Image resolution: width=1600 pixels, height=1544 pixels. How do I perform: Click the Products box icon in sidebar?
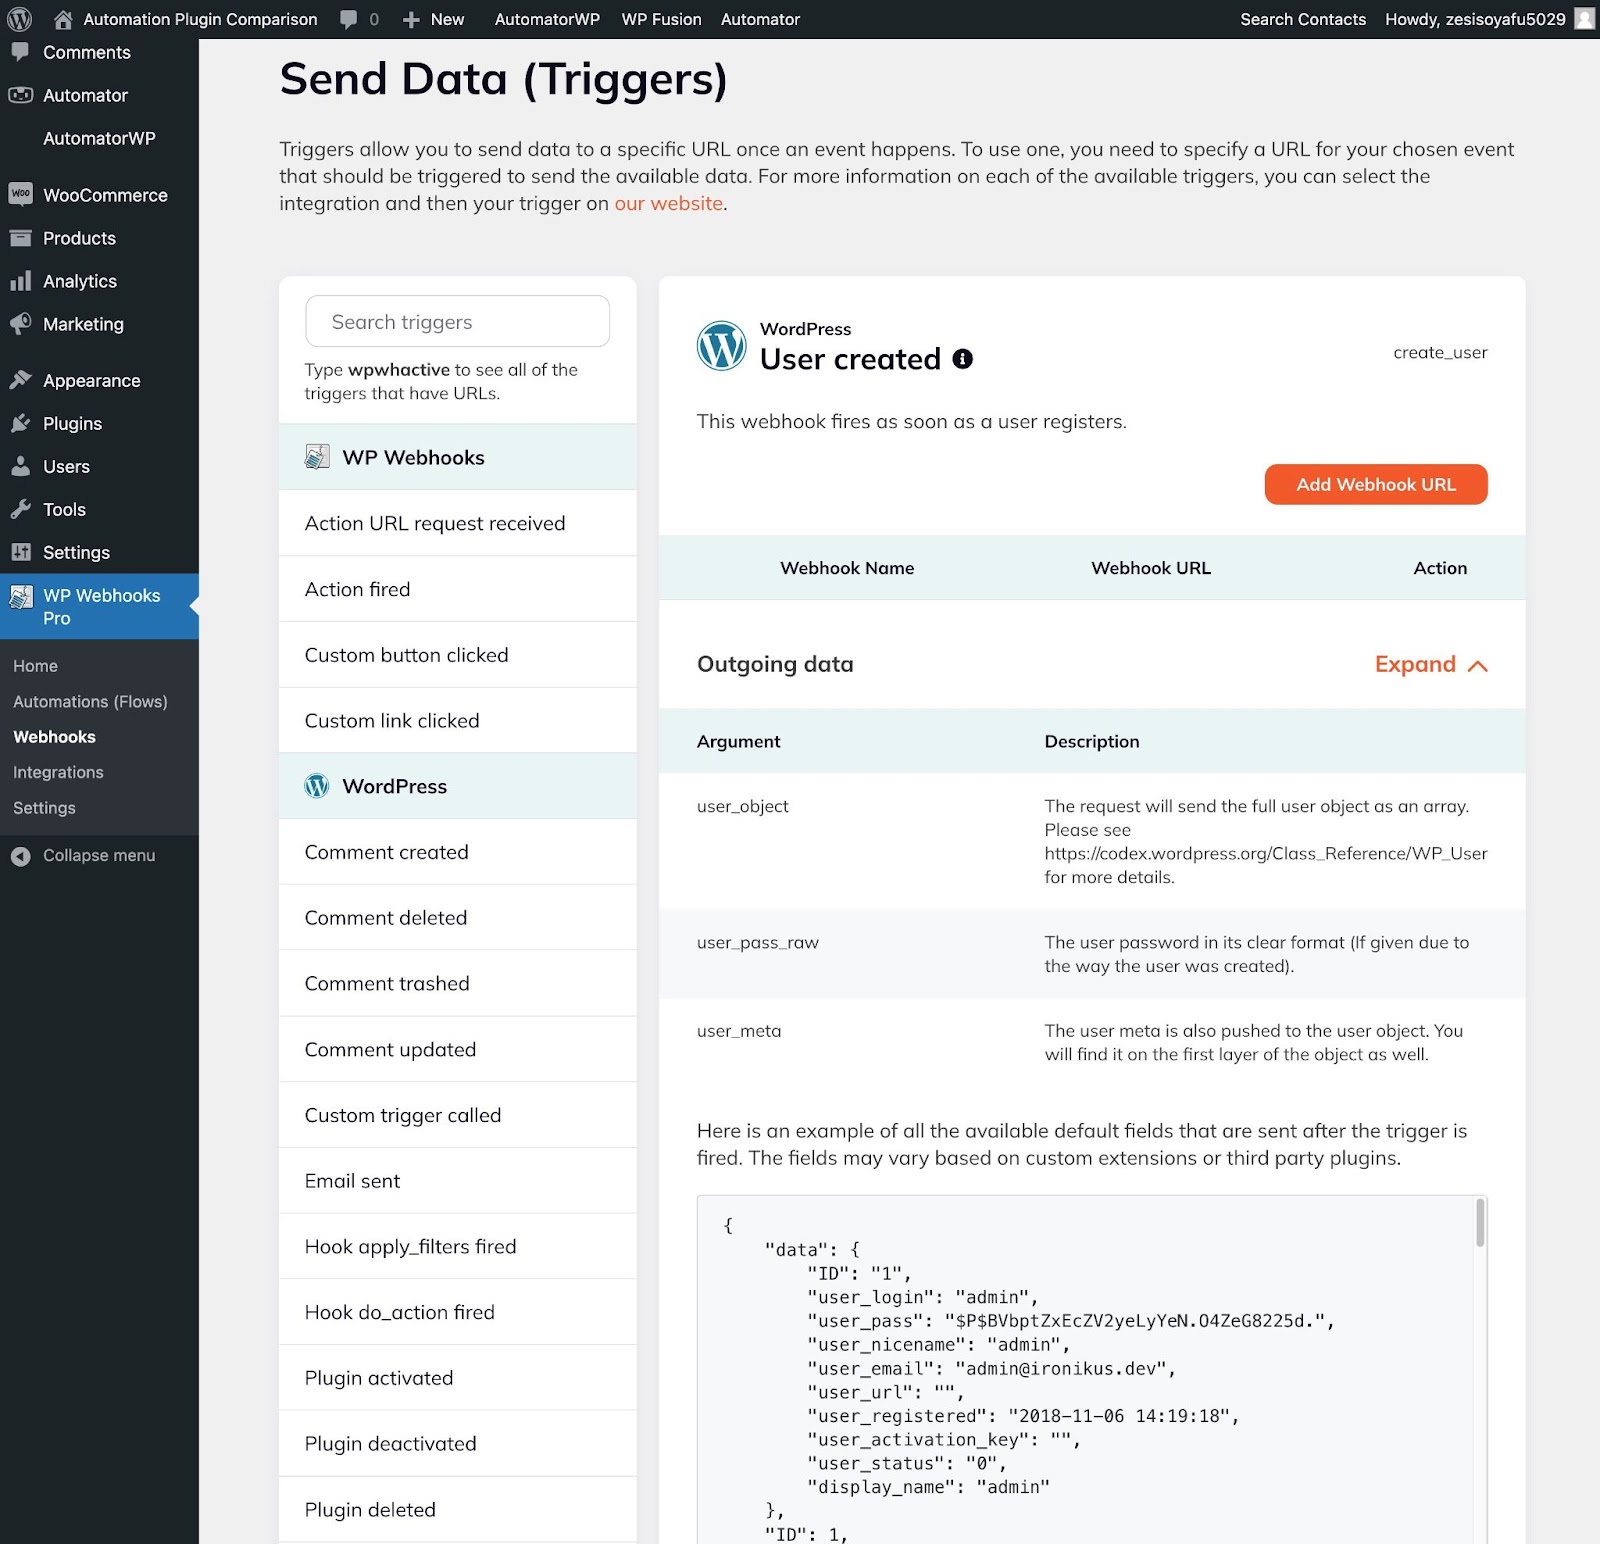[20, 238]
